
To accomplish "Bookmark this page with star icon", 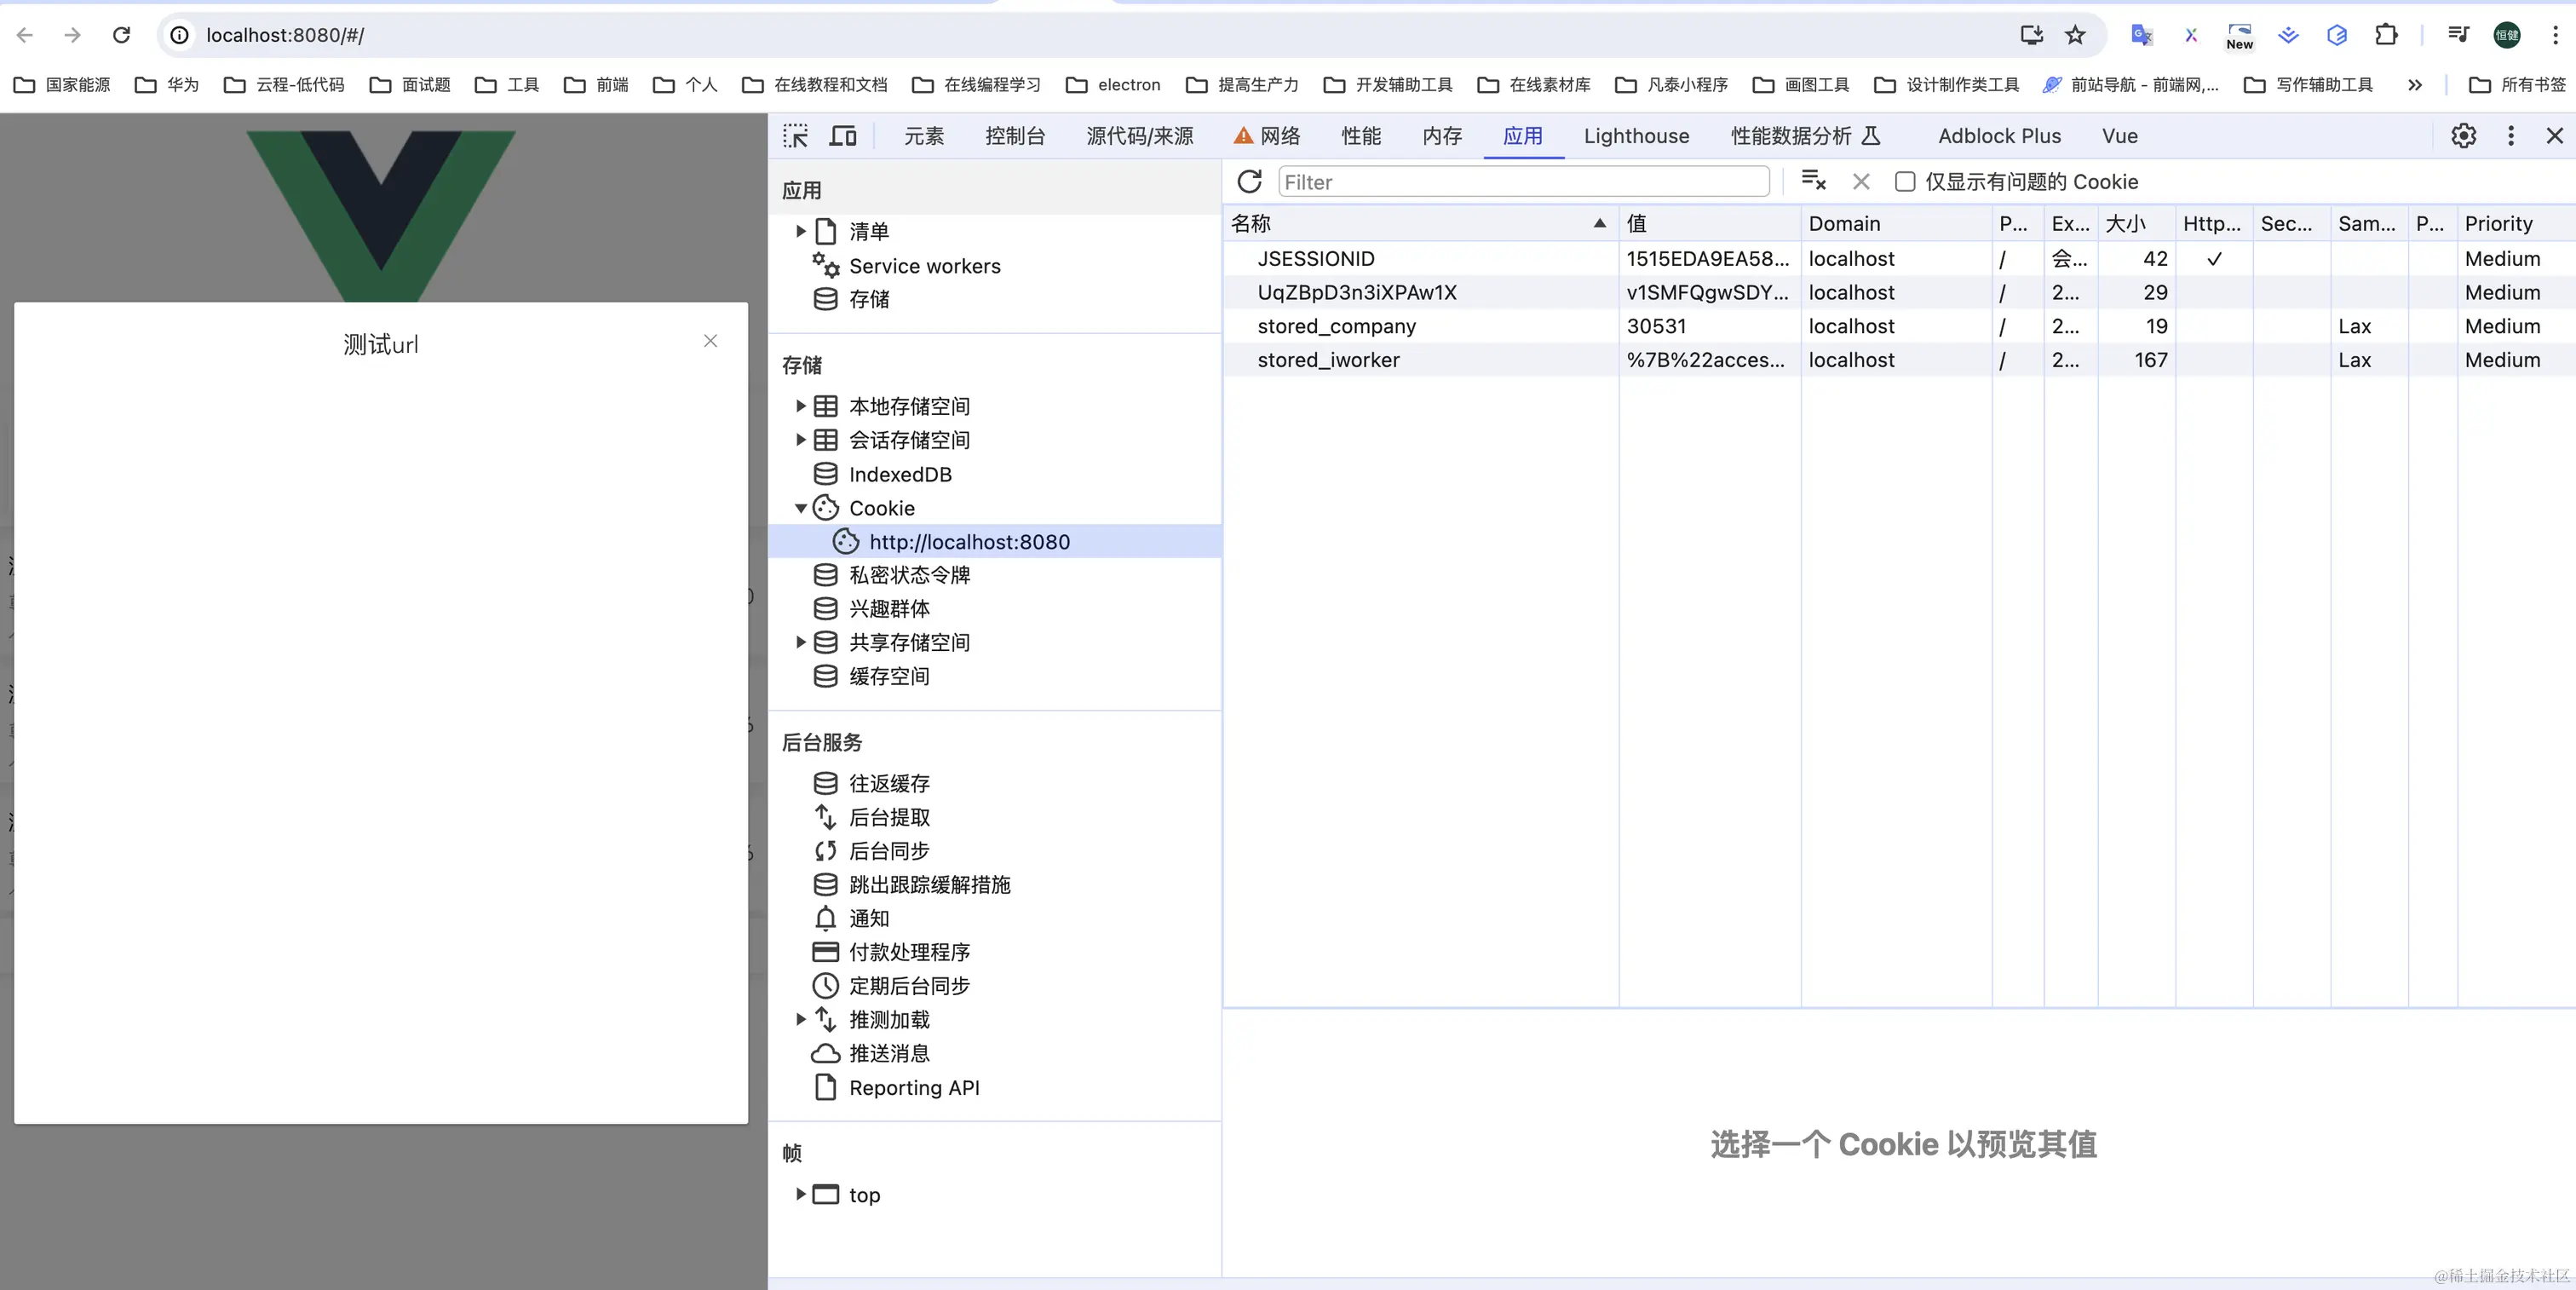I will click(x=2075, y=35).
